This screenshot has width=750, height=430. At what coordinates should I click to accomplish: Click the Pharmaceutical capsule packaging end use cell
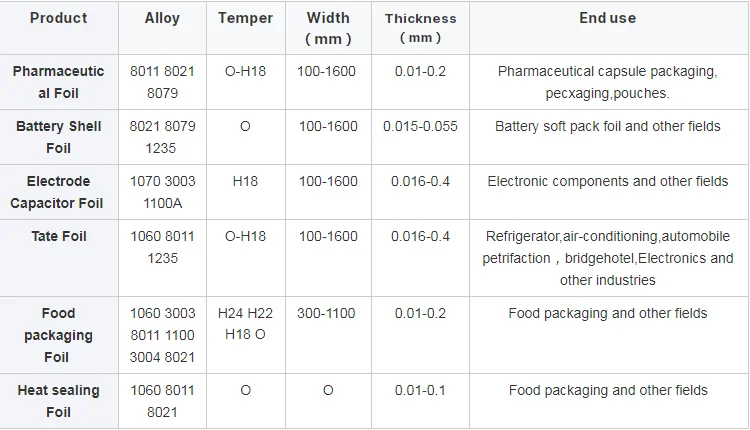[607, 82]
